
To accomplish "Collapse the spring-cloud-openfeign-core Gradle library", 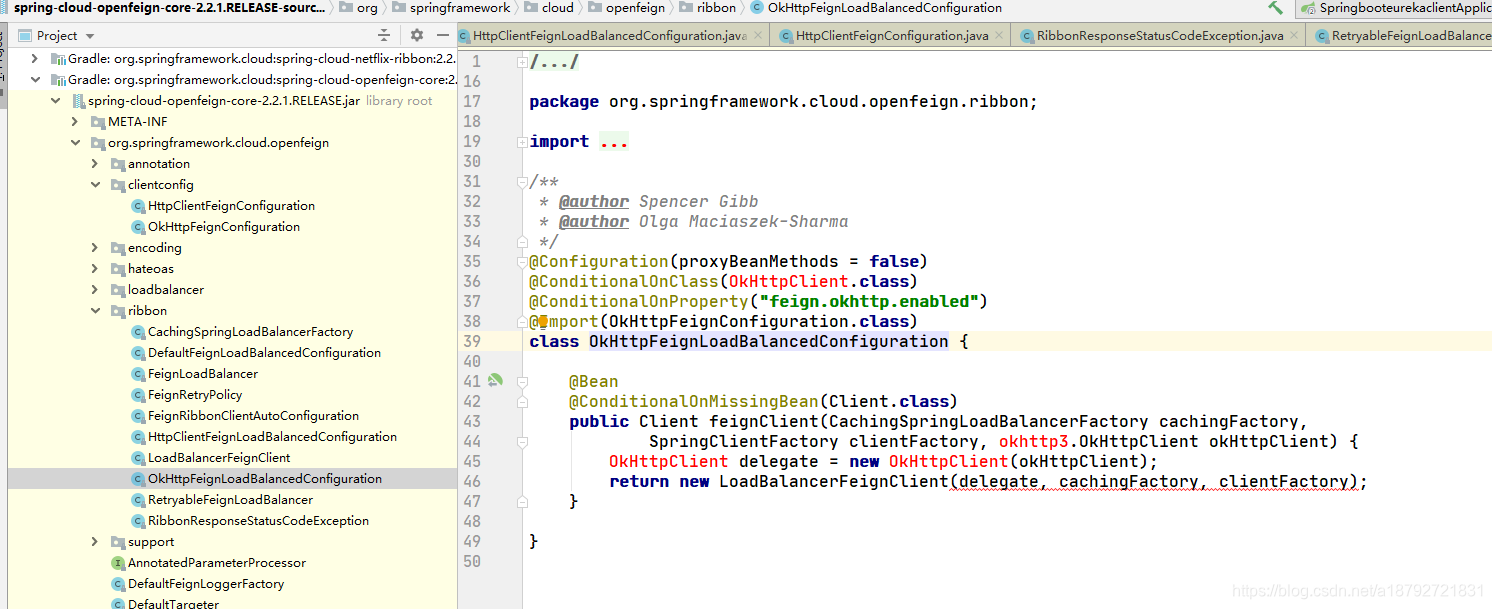I will [x=36, y=80].
